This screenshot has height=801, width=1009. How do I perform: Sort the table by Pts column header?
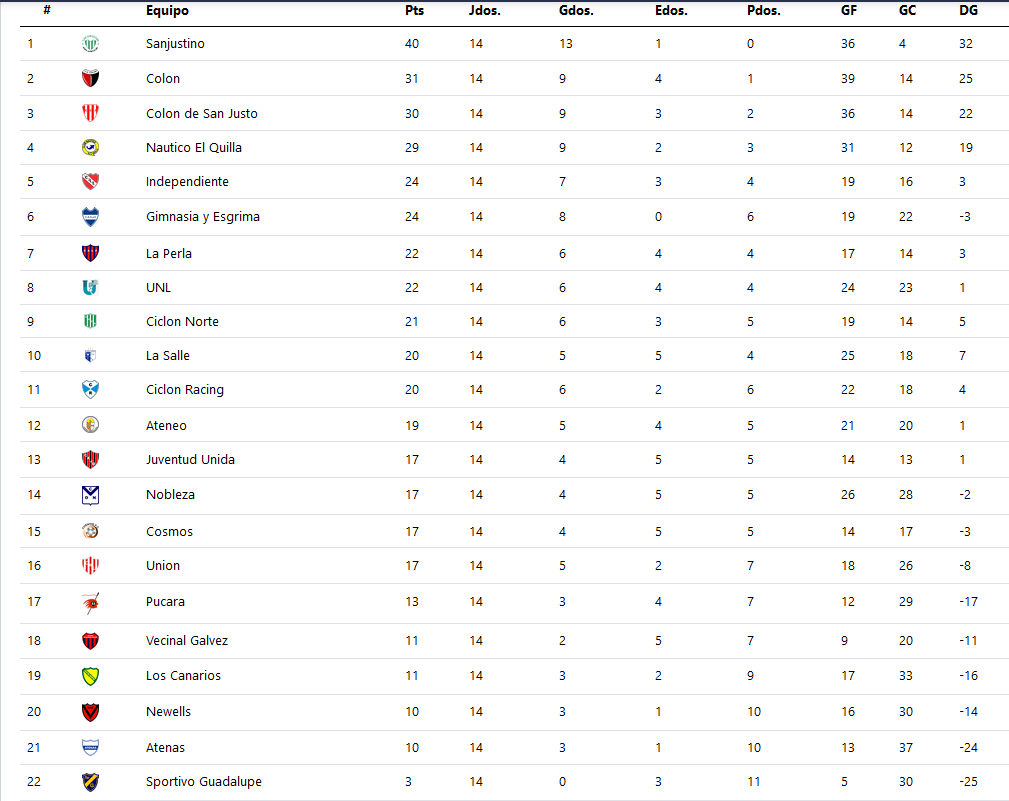click(x=414, y=10)
